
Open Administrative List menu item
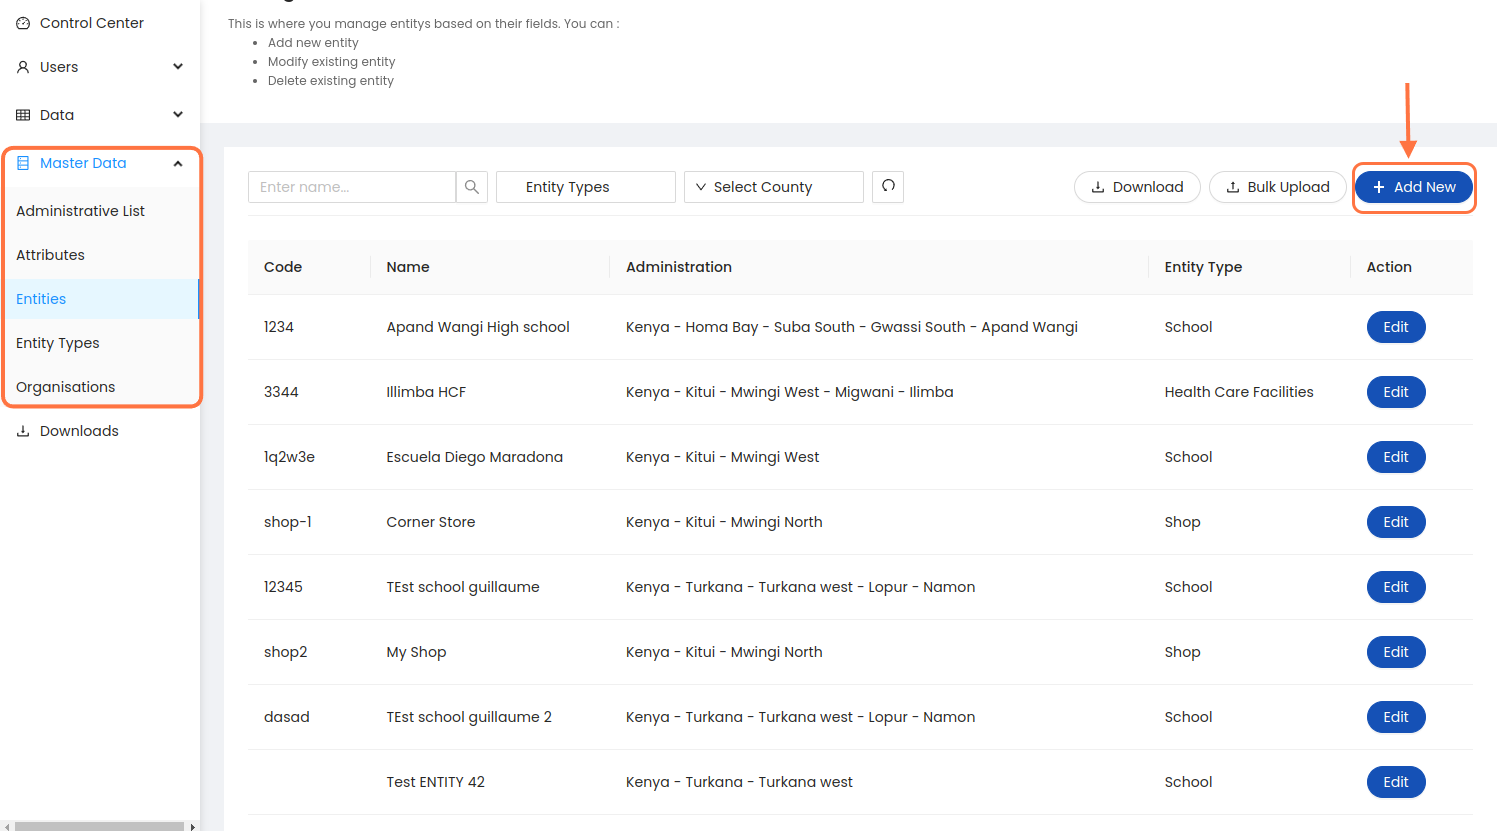pyautogui.click(x=100, y=211)
